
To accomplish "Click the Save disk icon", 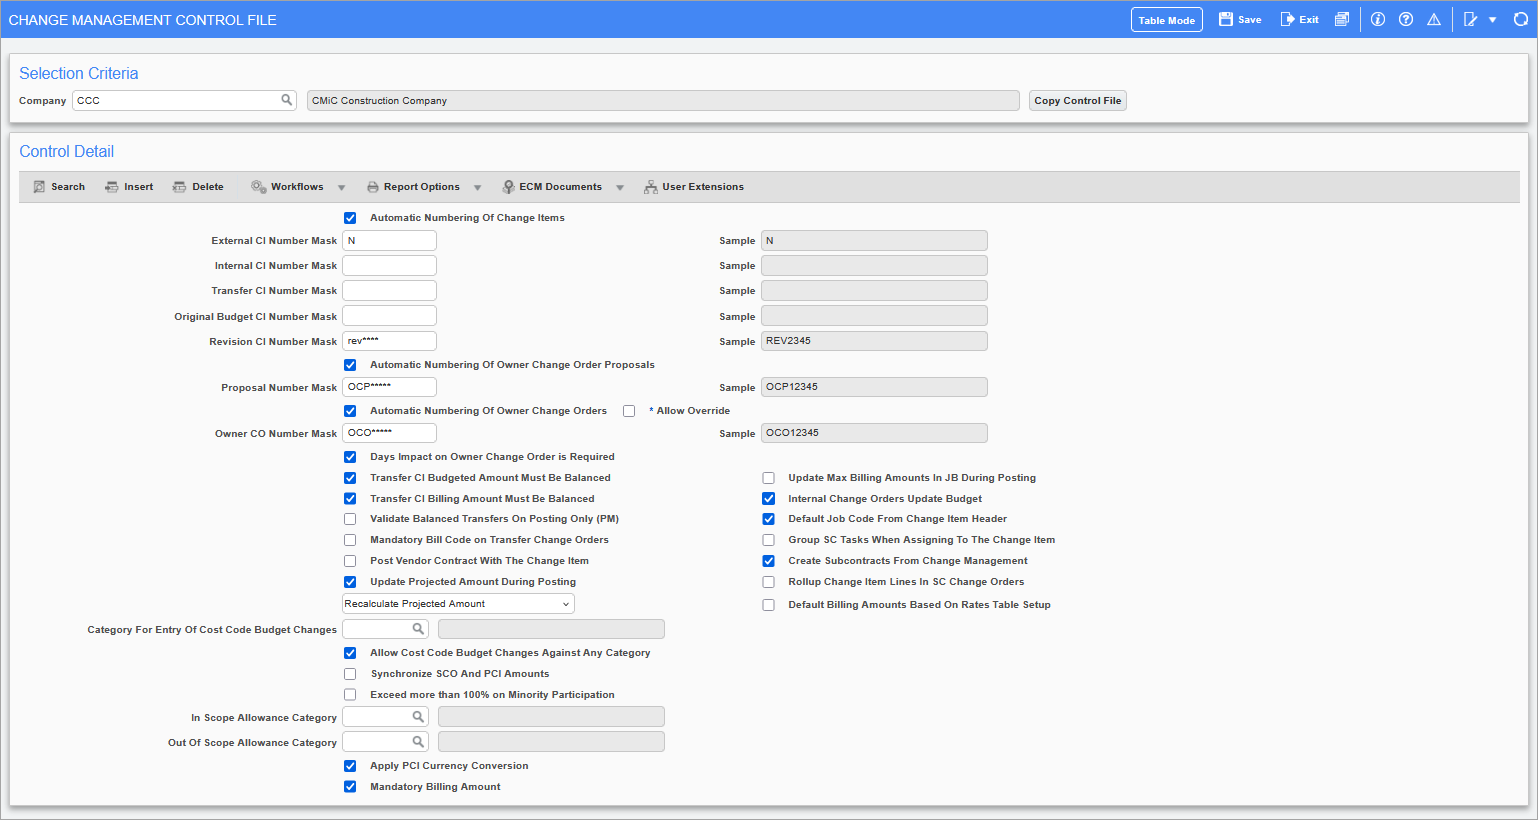I will pos(1225,19).
